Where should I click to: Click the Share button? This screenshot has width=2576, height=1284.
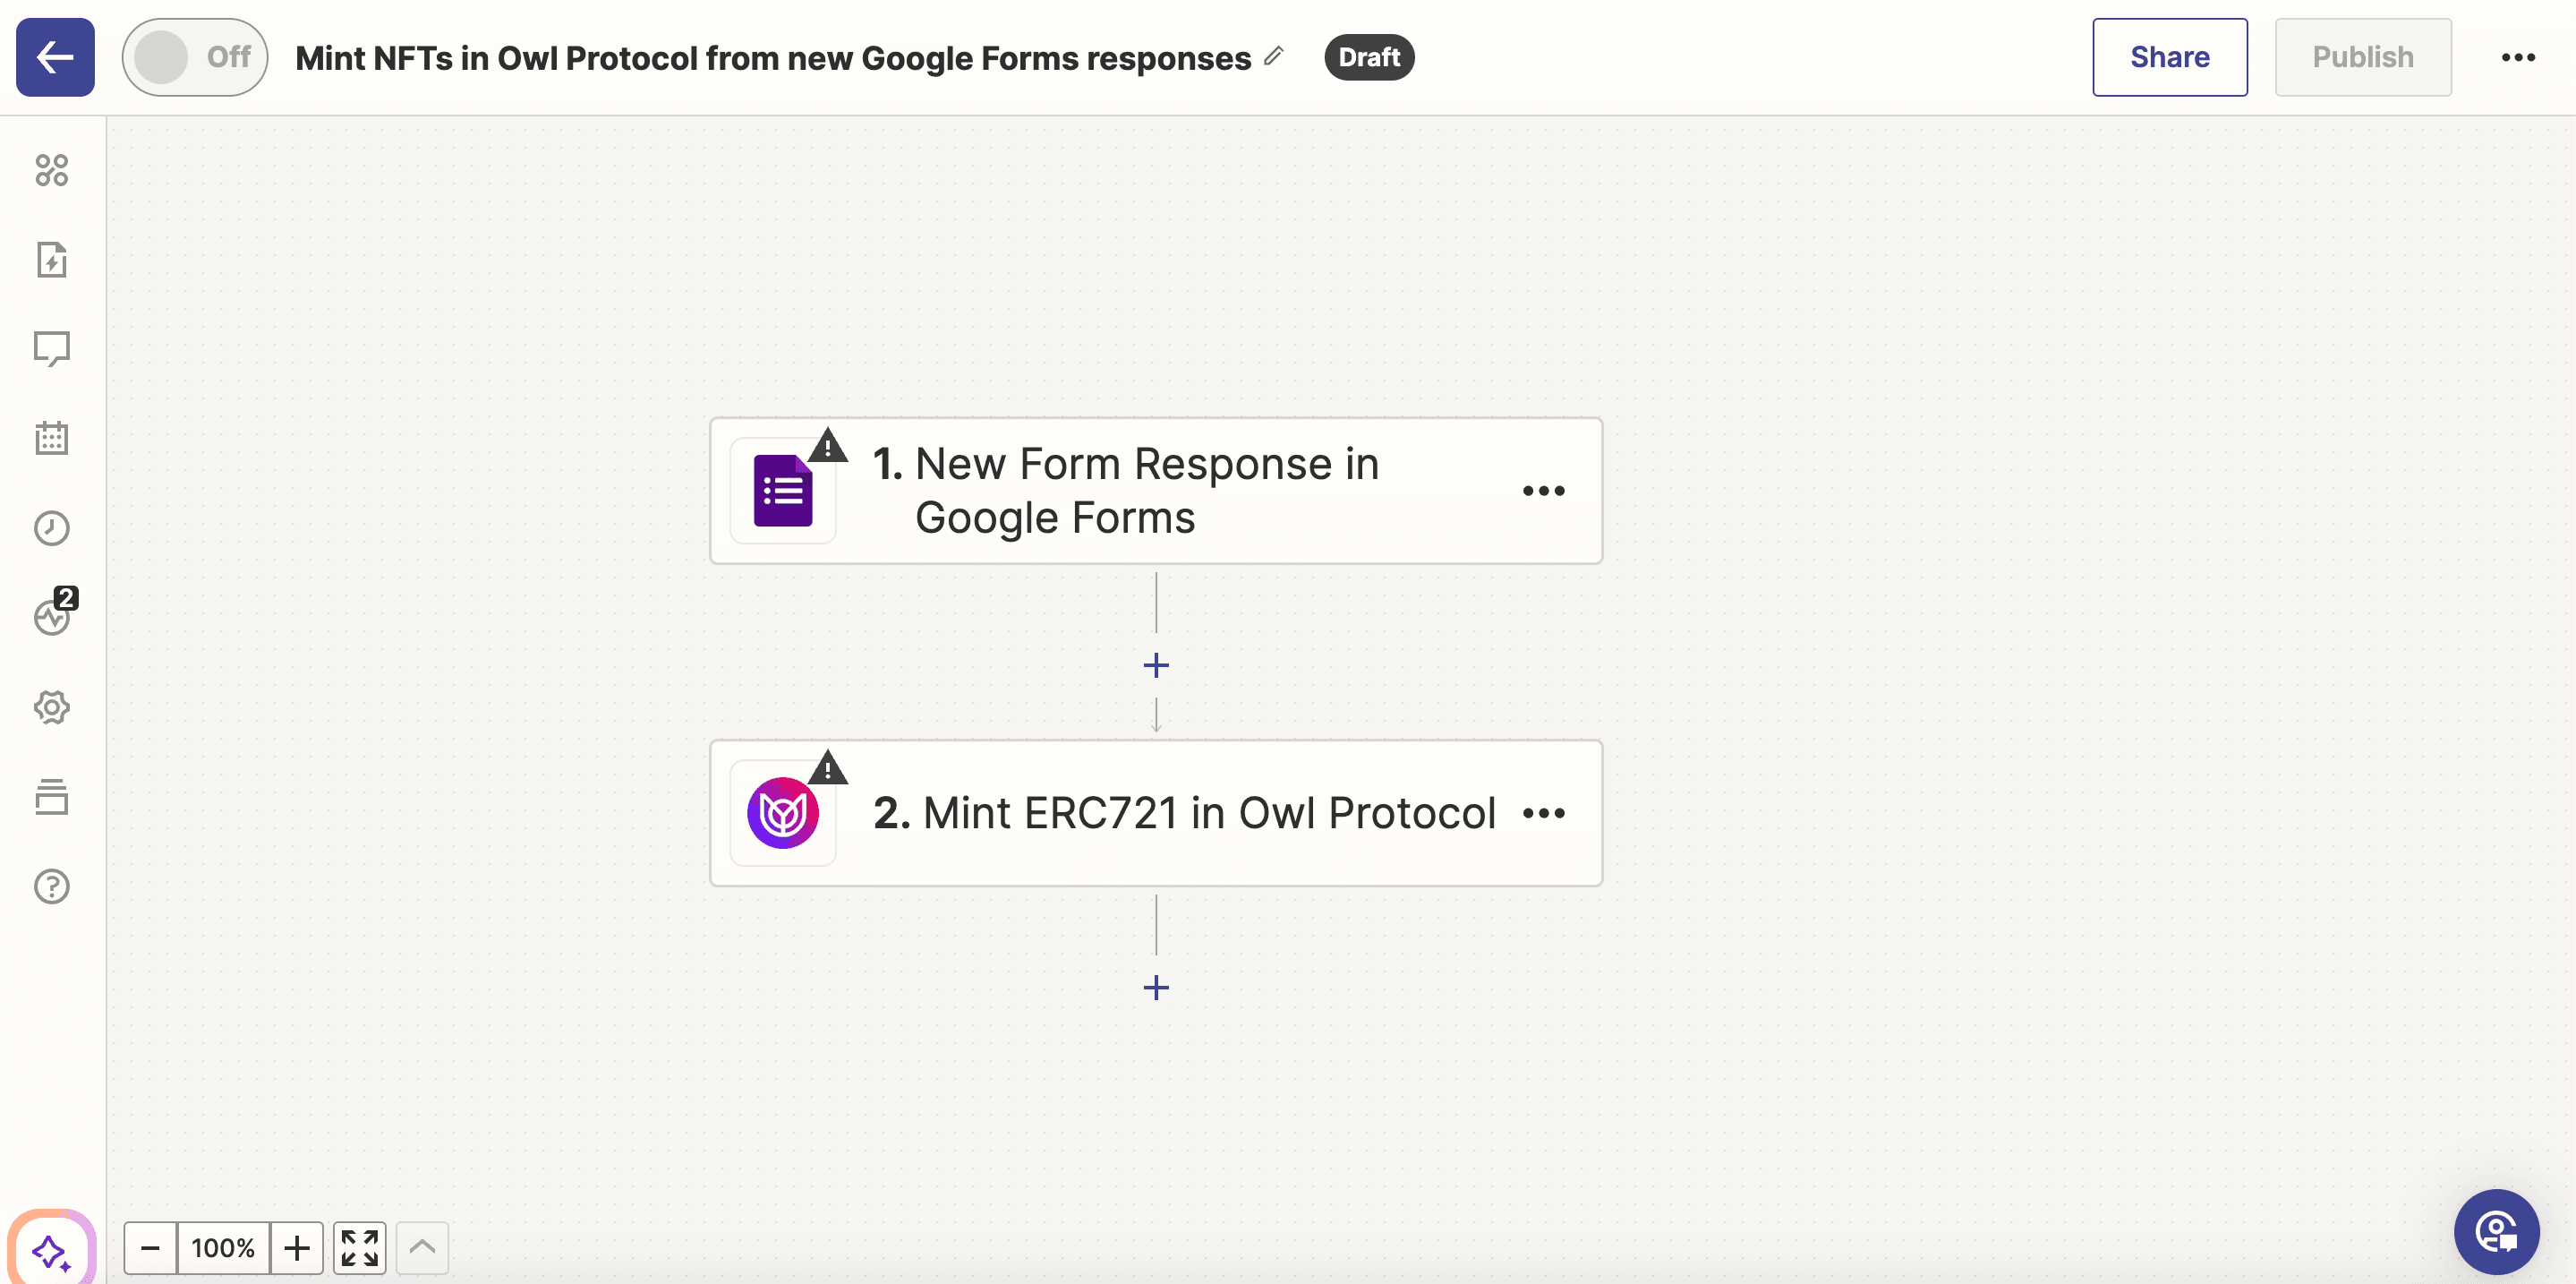pos(2169,57)
